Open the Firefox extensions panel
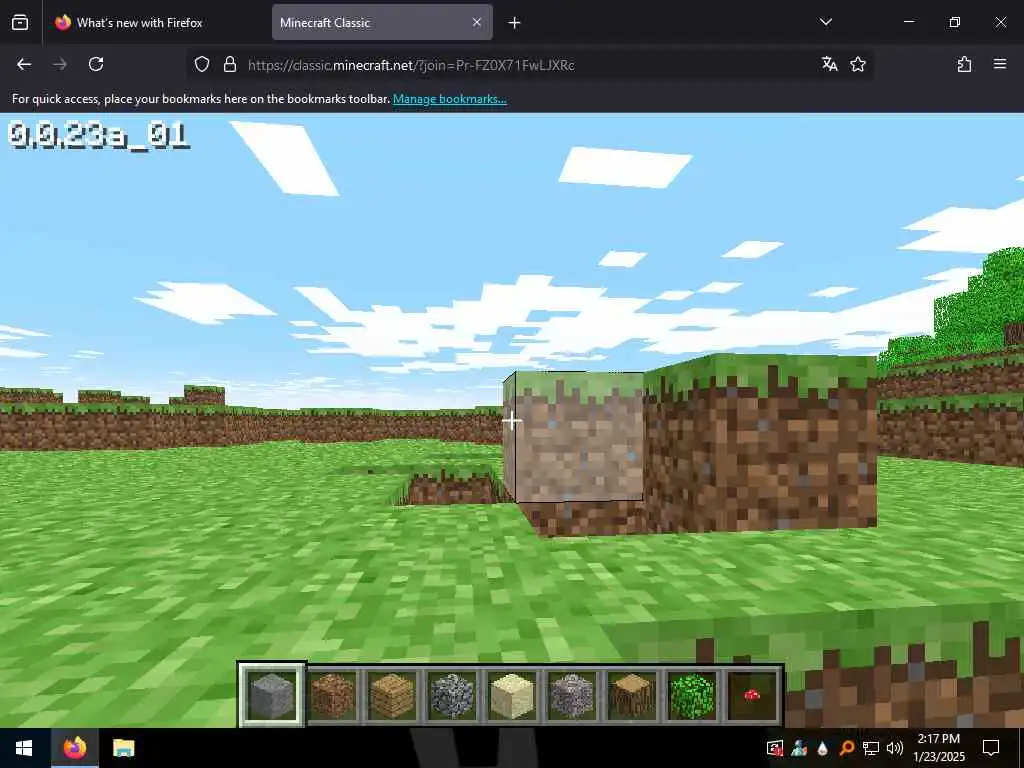 tap(964, 64)
